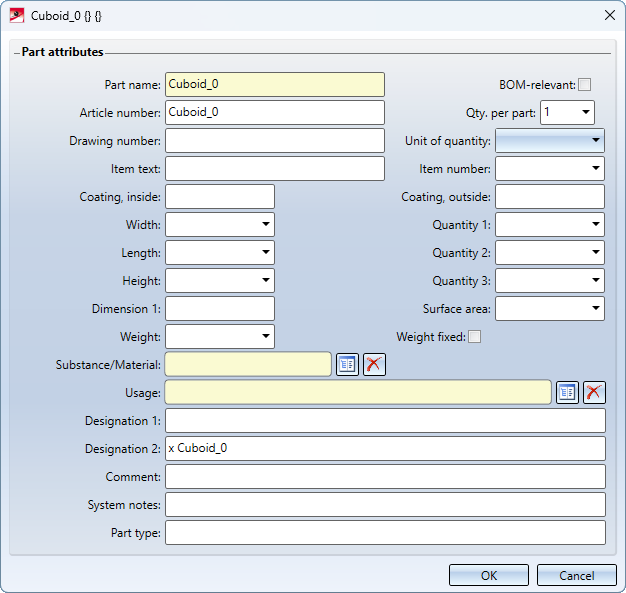Click into the Article number field
Viewport: 626px width, 593px height.
click(275, 112)
